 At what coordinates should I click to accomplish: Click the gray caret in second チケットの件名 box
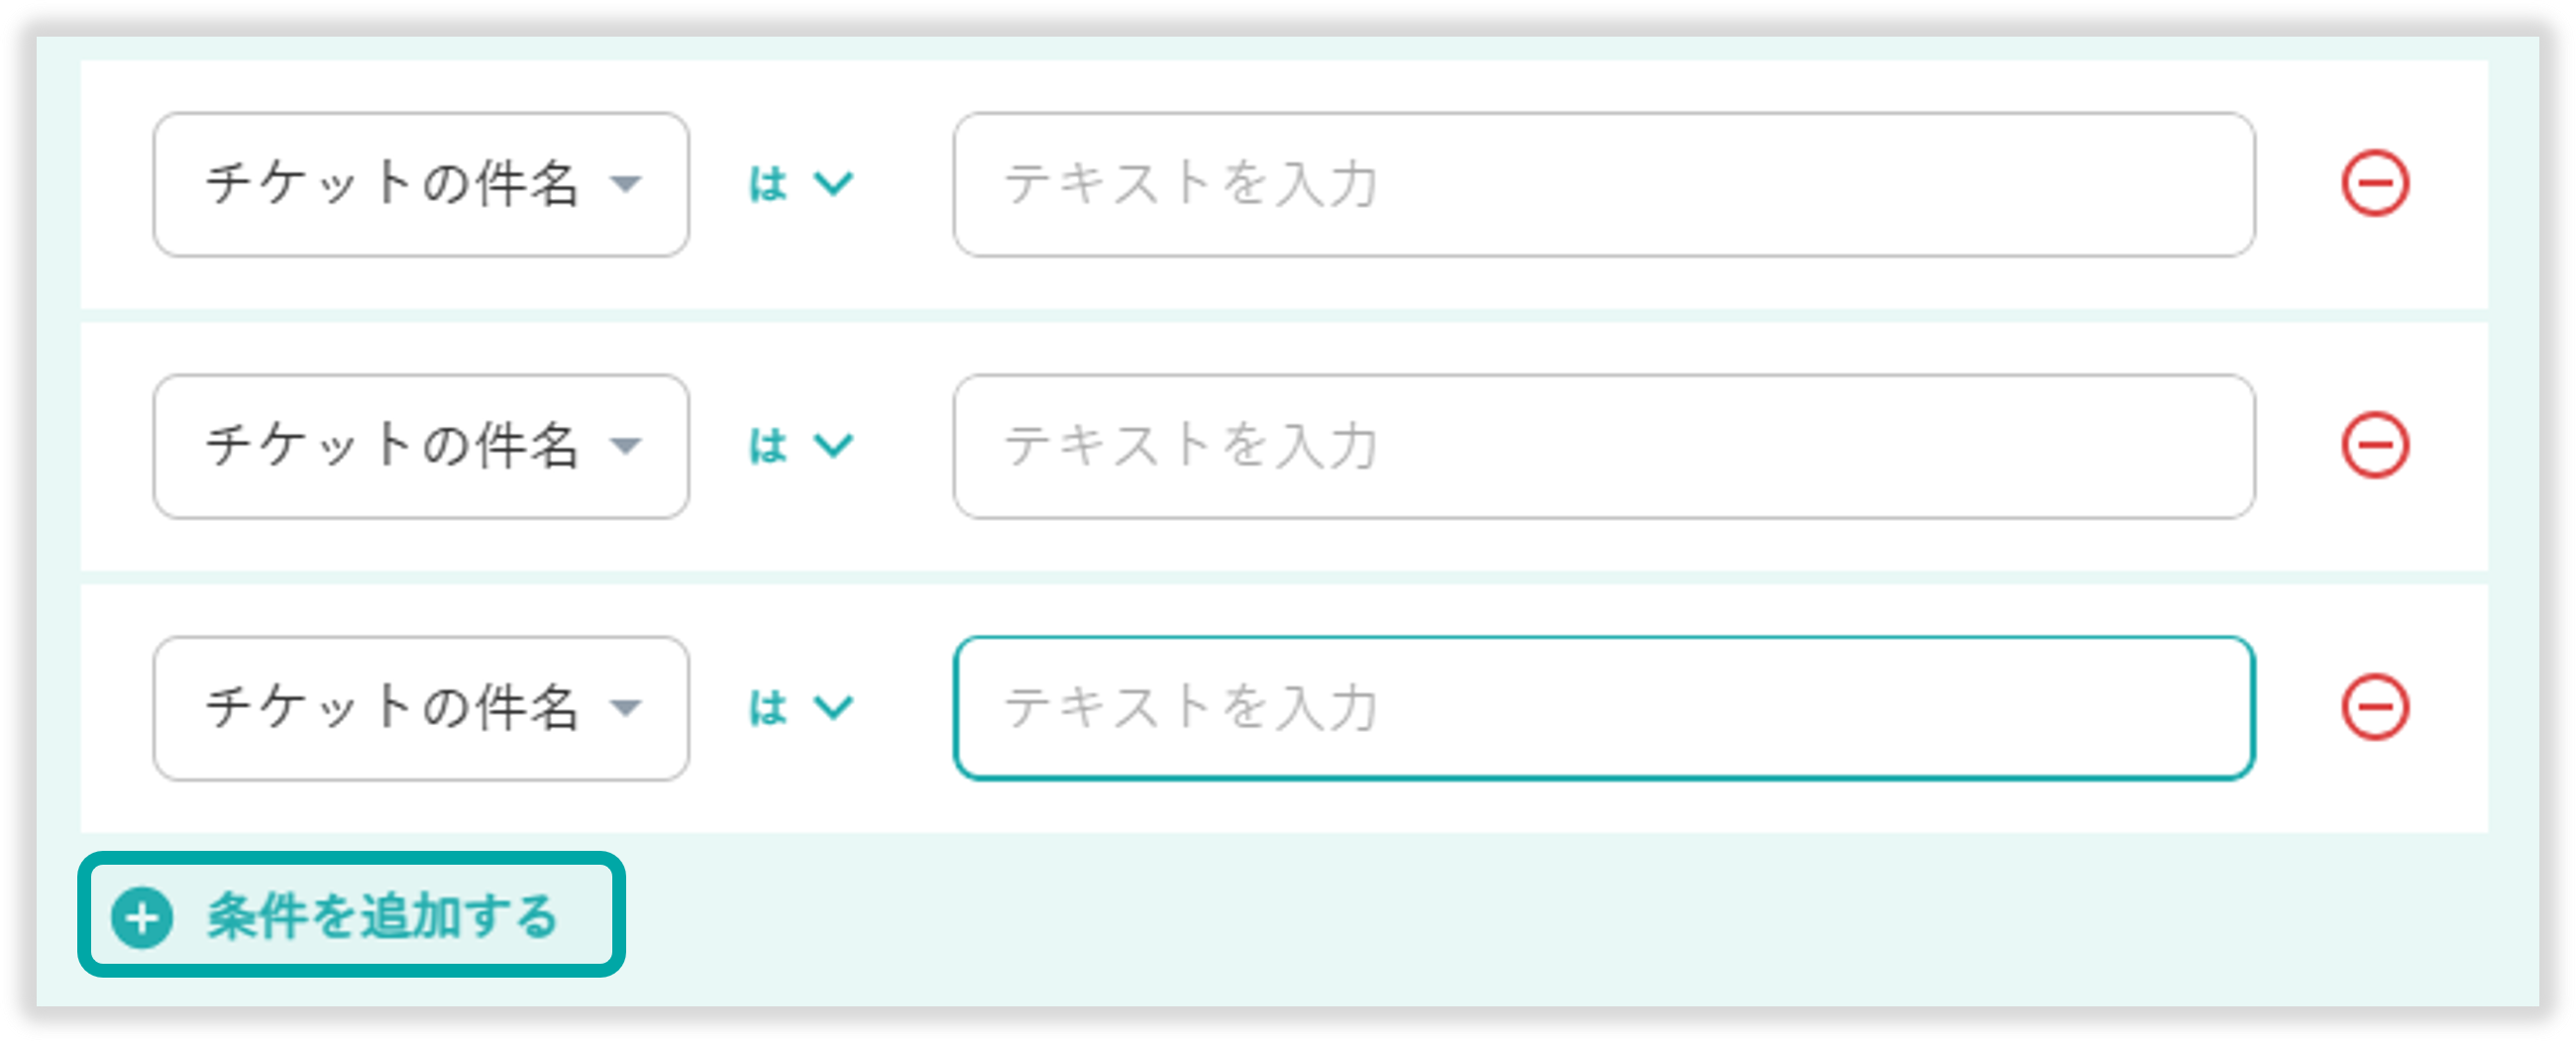[x=626, y=446]
